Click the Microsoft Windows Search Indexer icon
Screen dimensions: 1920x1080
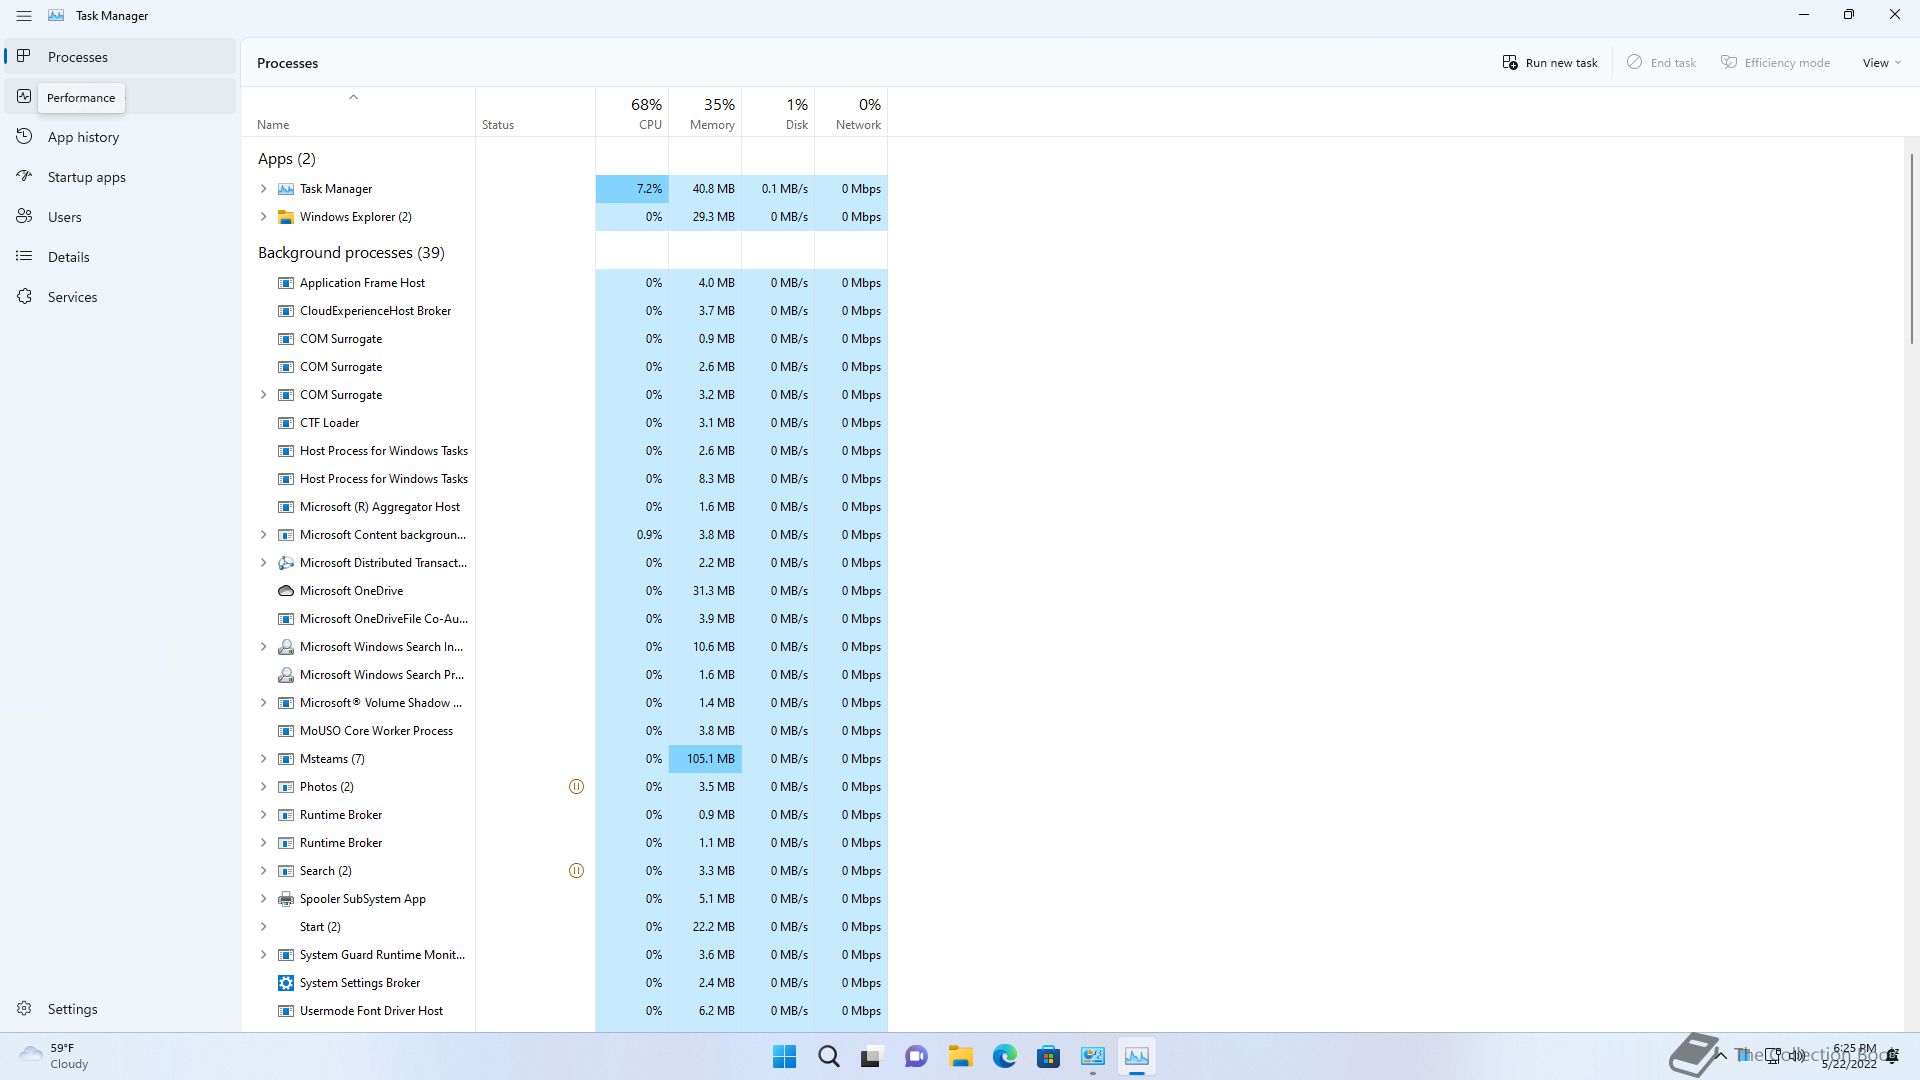pos(286,647)
